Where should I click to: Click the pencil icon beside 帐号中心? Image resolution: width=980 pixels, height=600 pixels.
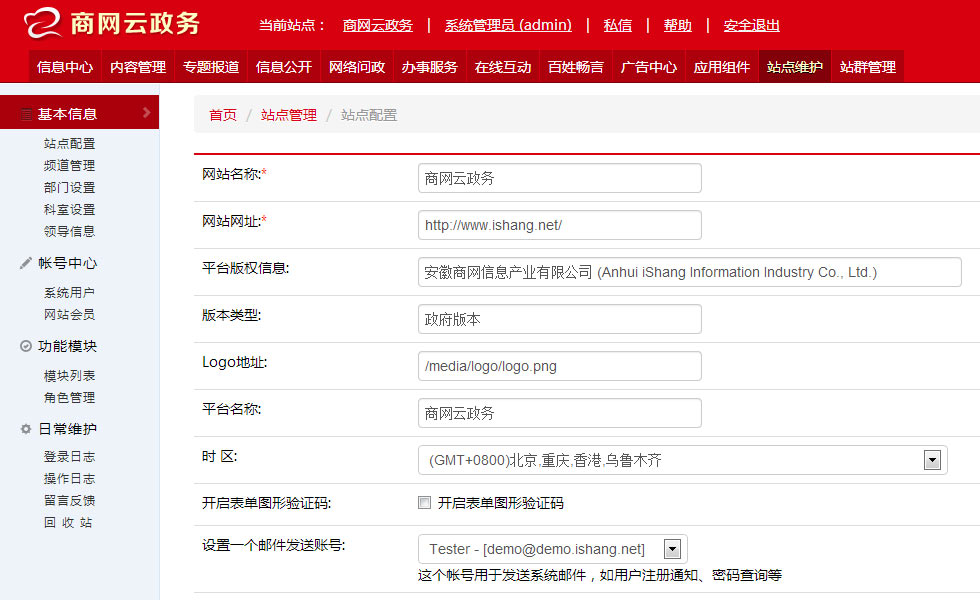[26, 263]
